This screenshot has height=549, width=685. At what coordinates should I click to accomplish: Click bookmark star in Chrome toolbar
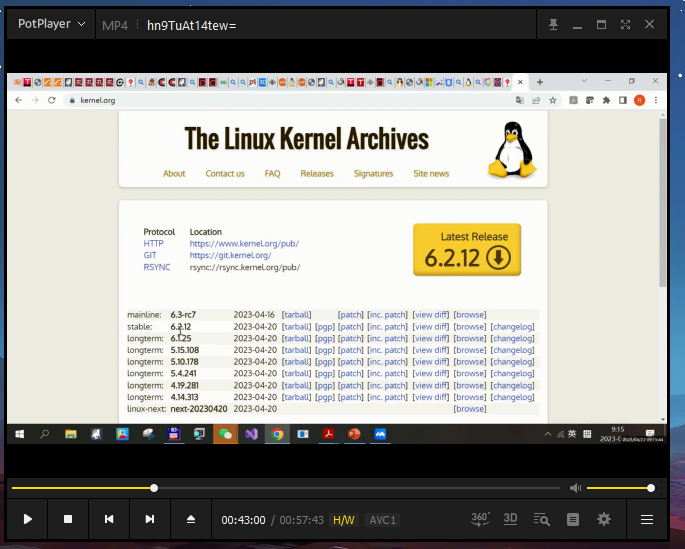click(553, 100)
